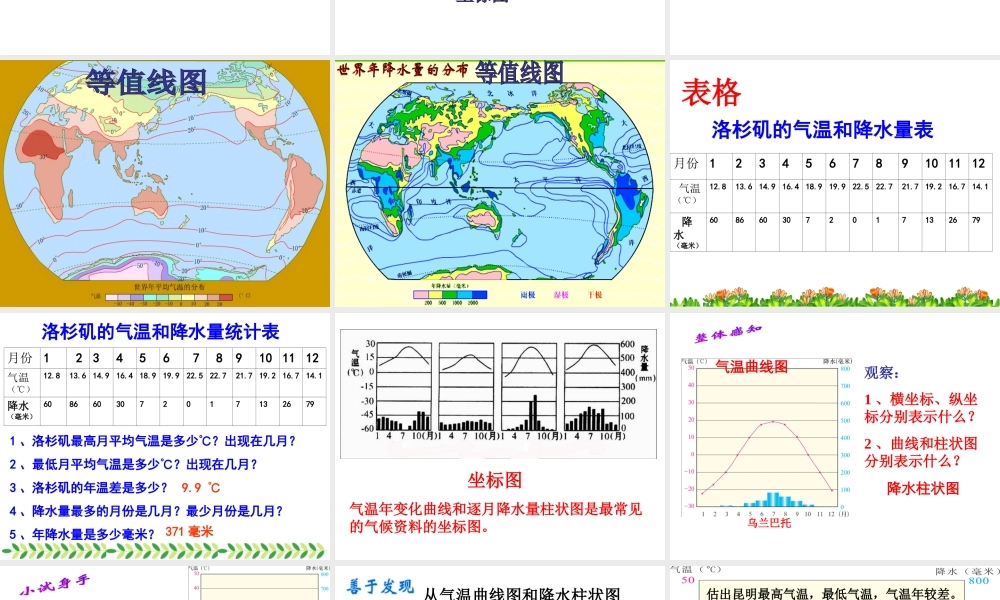Click the red label 降水柱状图

tap(923, 488)
